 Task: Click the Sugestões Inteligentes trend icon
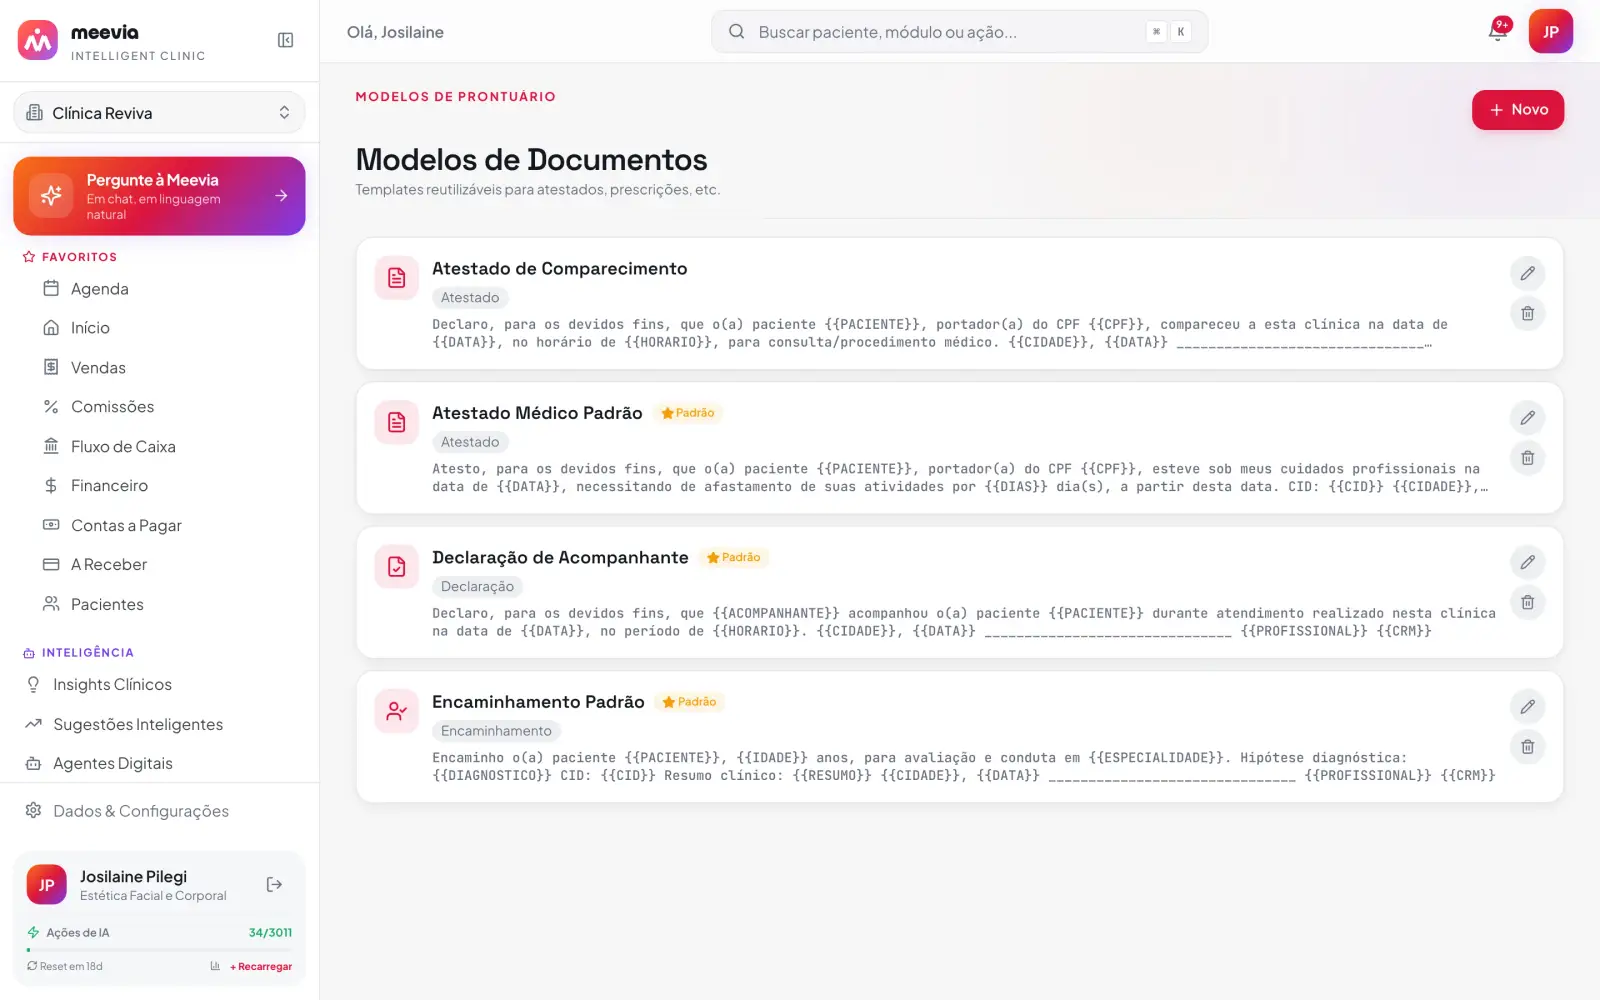click(33, 724)
